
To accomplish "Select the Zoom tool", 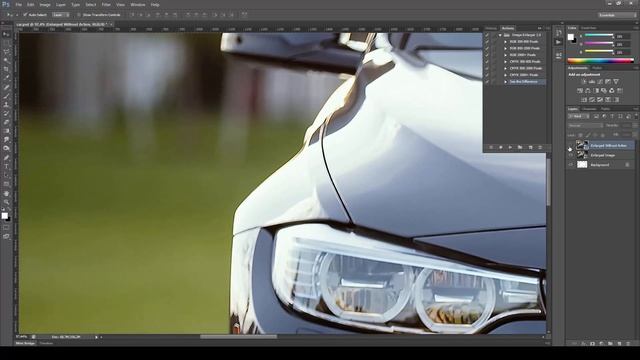I will (6, 202).
